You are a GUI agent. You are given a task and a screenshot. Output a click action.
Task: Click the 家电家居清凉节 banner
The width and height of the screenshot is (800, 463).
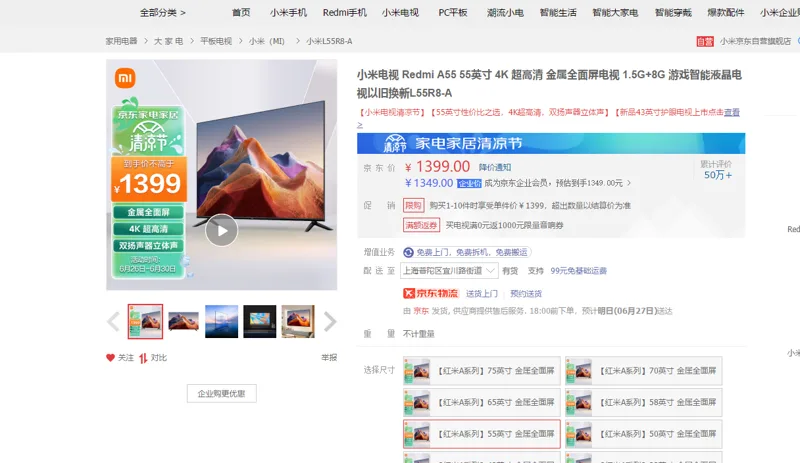[x=551, y=143]
